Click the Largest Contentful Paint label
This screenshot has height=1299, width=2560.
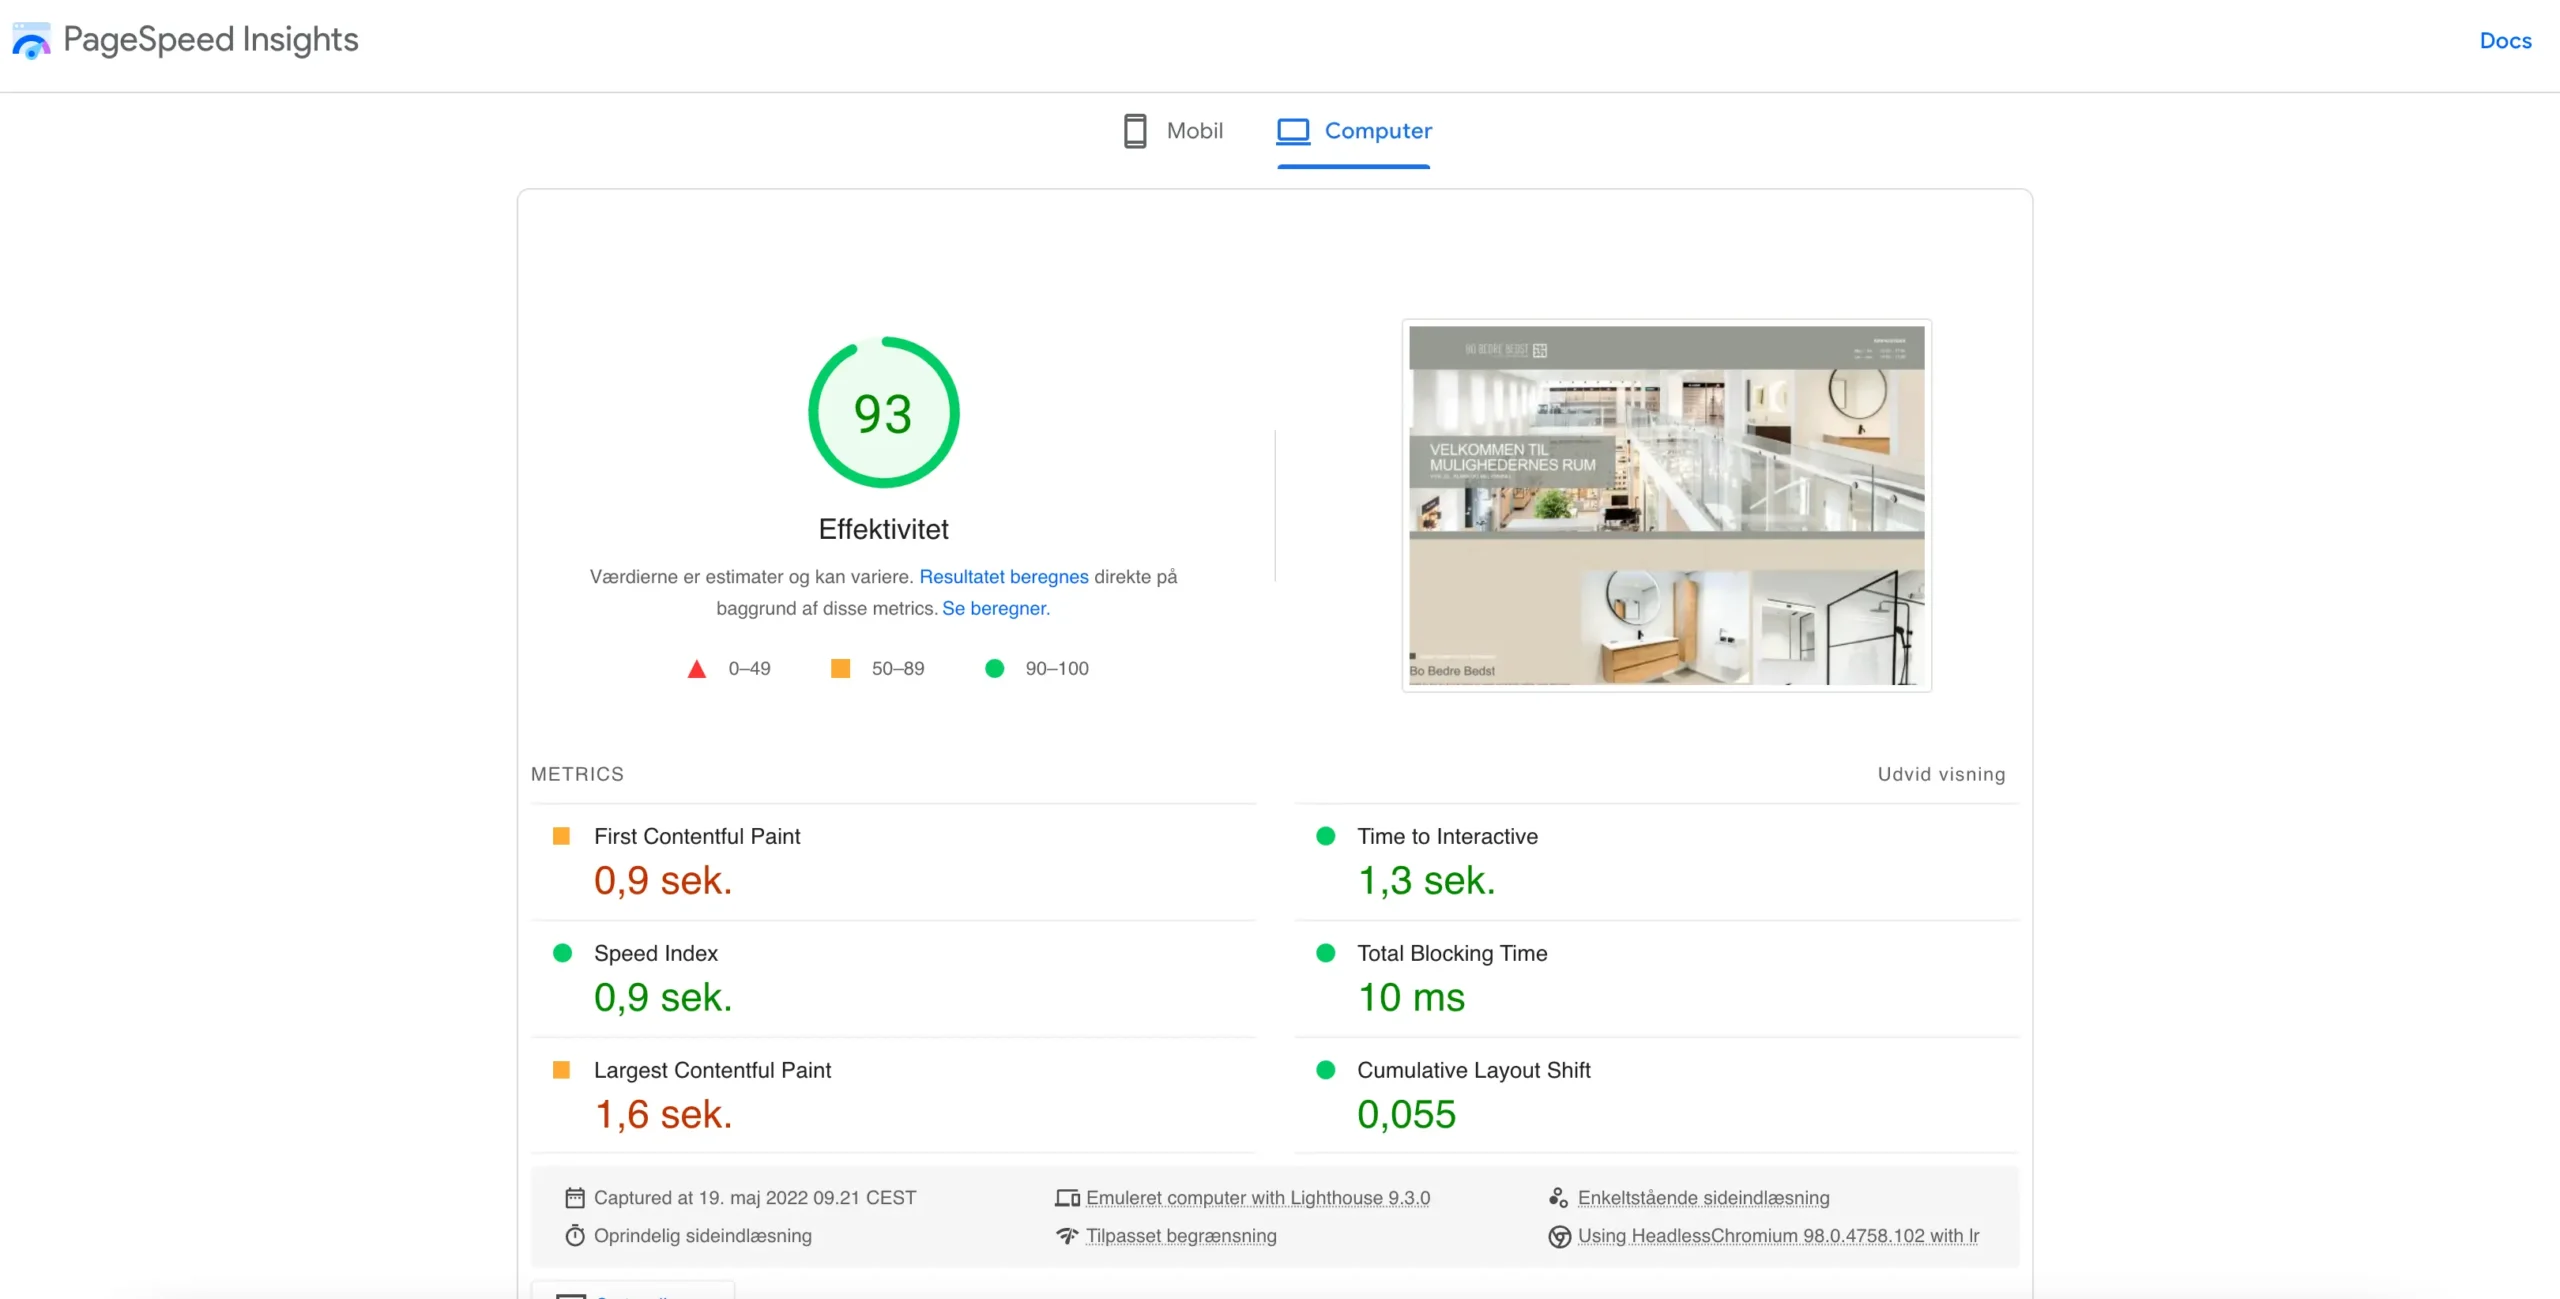click(x=712, y=1071)
